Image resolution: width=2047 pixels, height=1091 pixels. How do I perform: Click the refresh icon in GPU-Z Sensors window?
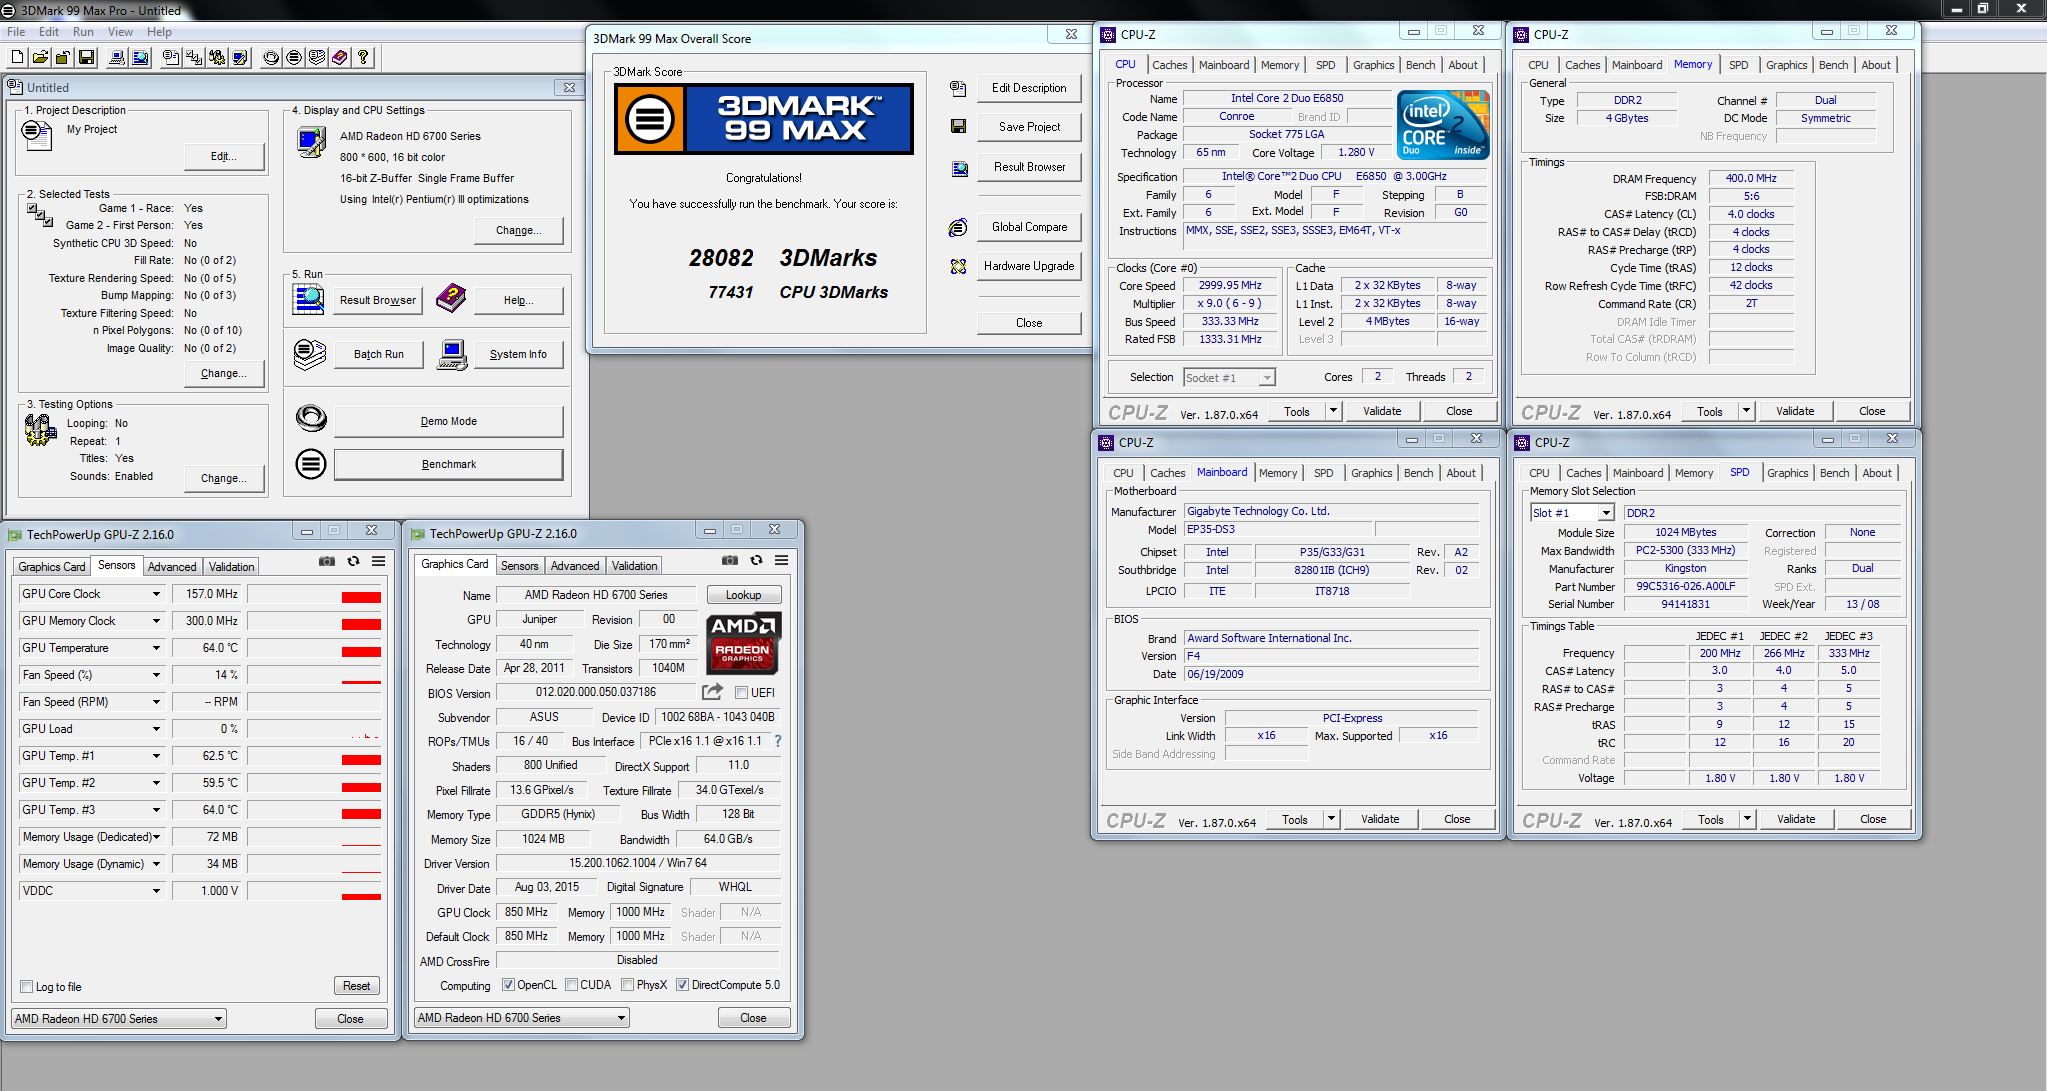tap(353, 562)
